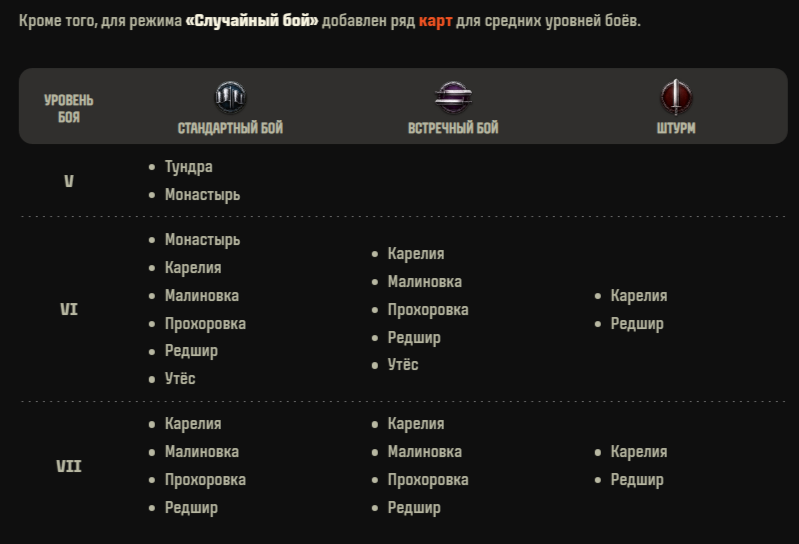Click Редшир in level VII standard battle
Image resolution: width=799 pixels, height=544 pixels.
pos(191,508)
